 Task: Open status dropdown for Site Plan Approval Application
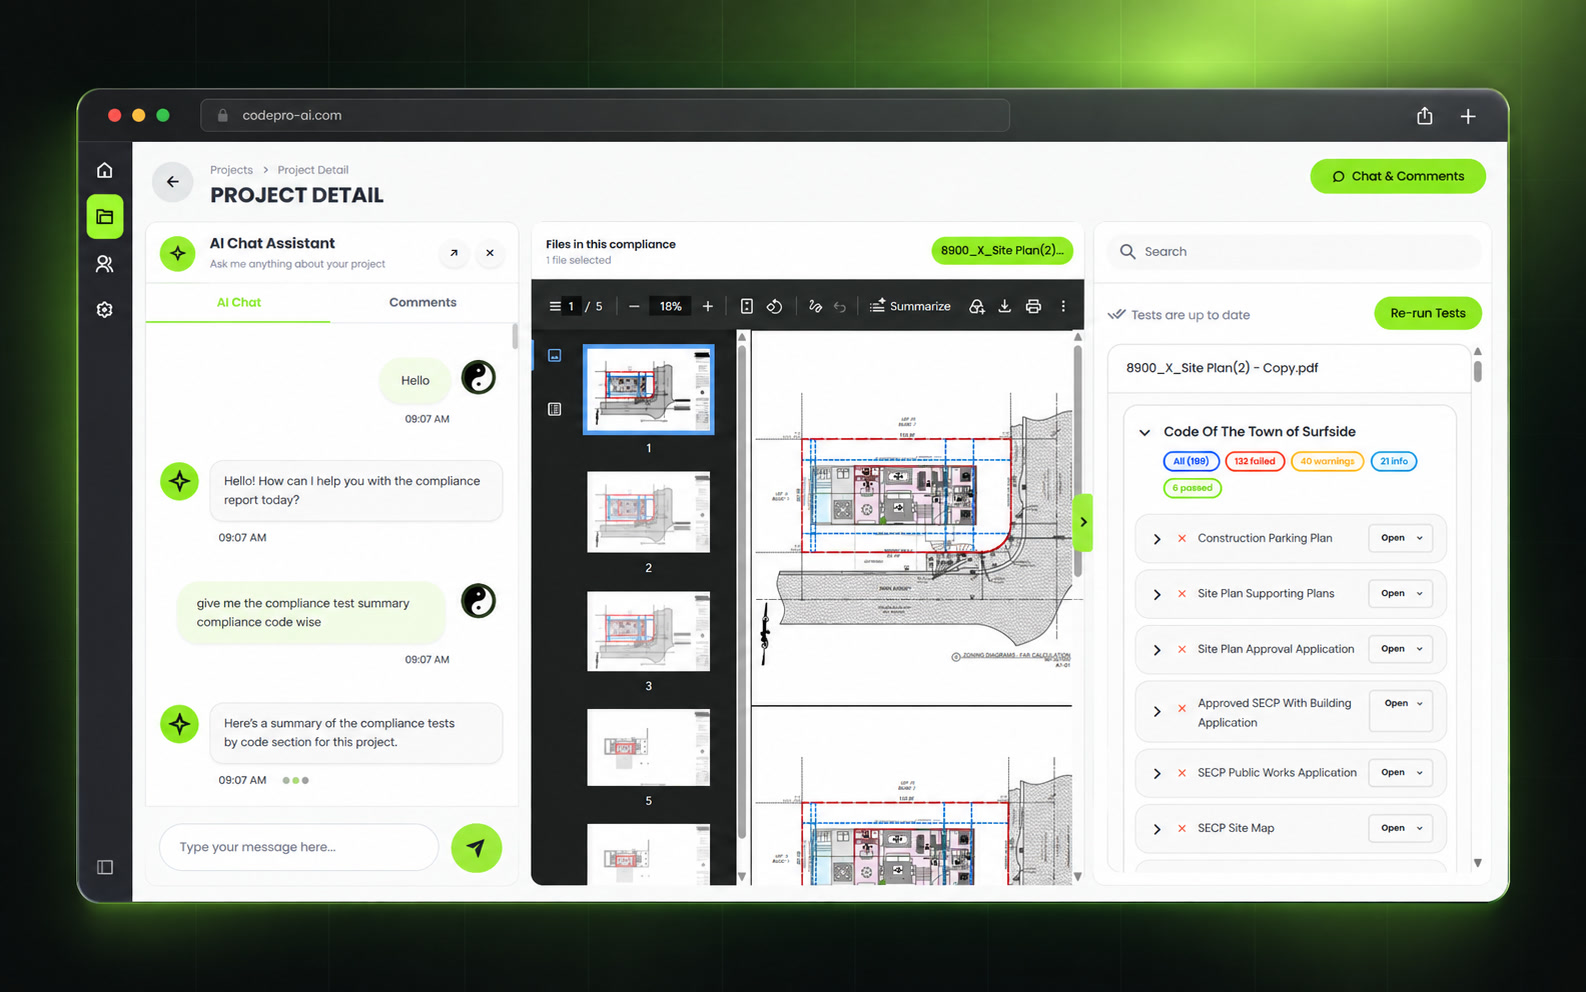click(1401, 649)
